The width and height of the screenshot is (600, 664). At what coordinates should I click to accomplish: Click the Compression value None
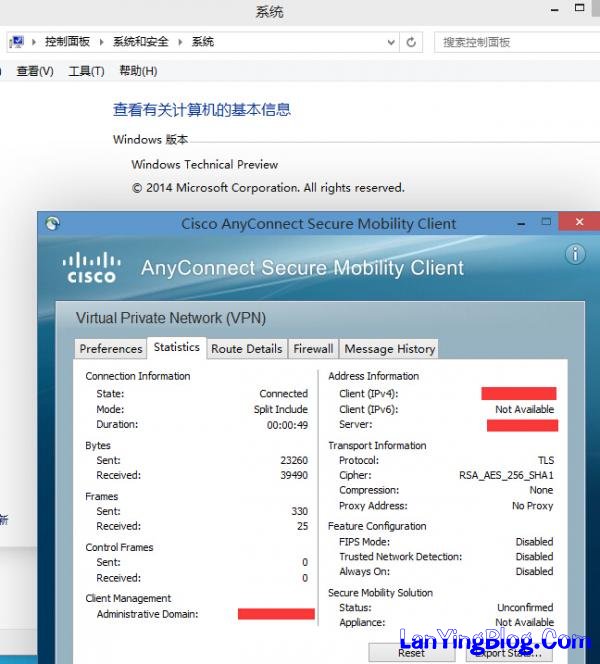pos(541,490)
